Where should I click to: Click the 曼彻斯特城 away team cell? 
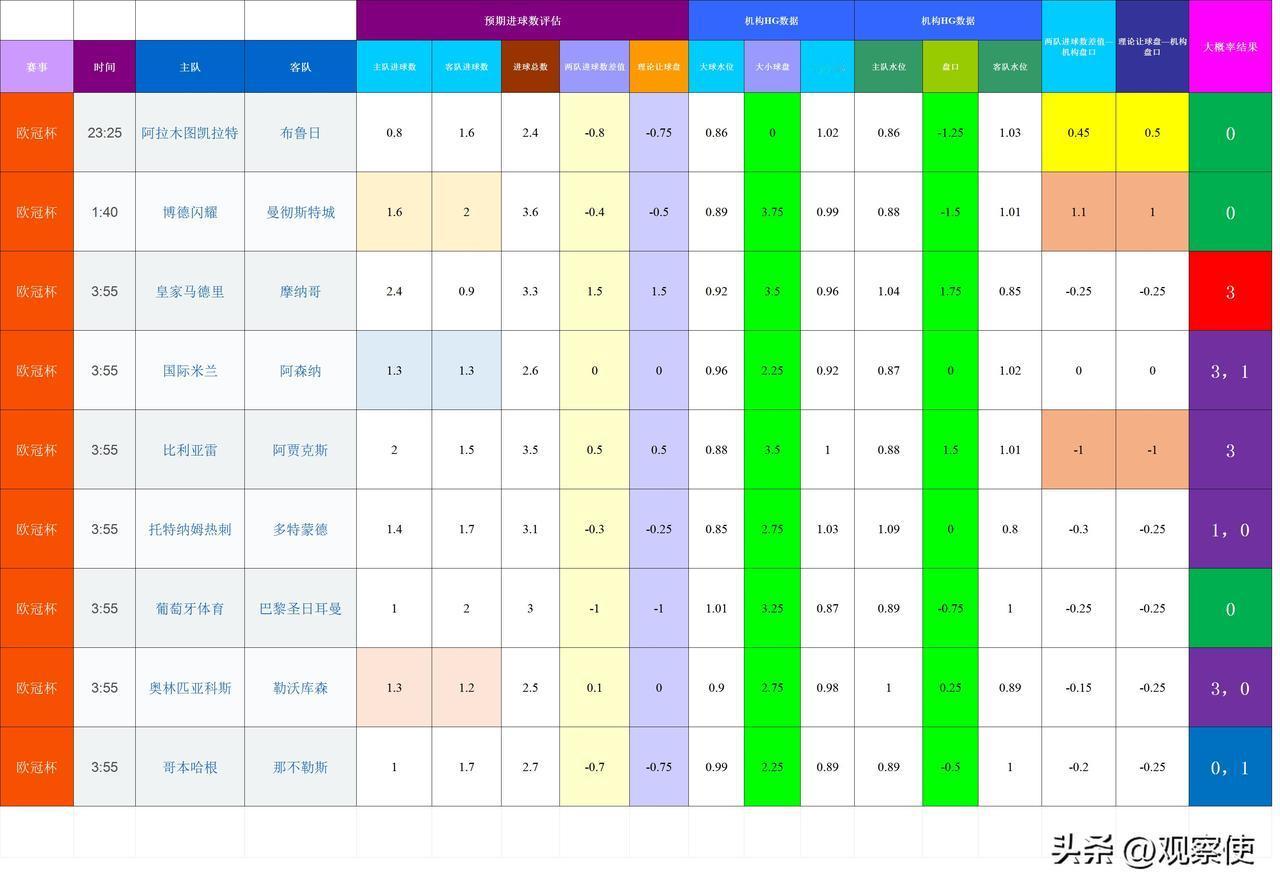(x=300, y=212)
